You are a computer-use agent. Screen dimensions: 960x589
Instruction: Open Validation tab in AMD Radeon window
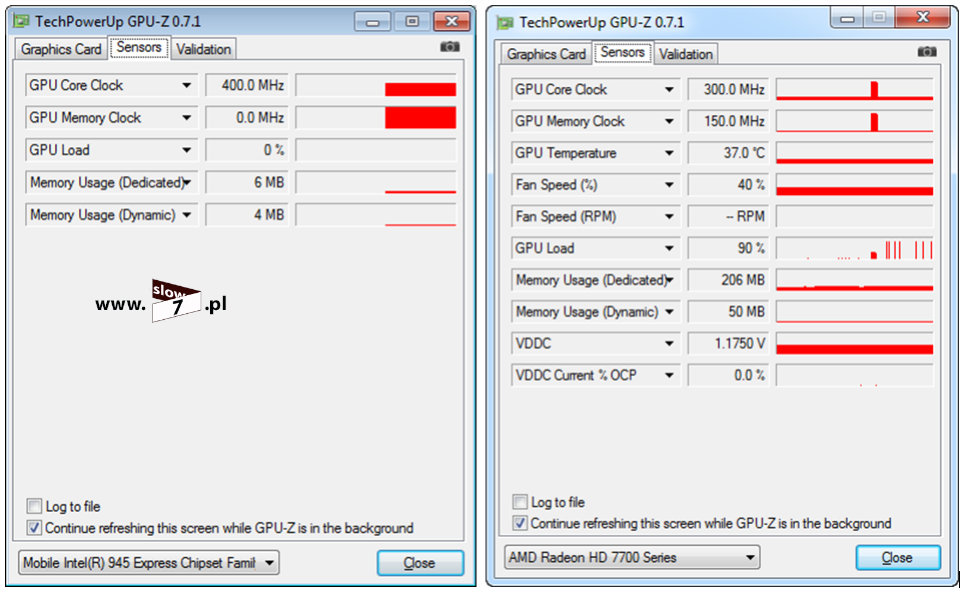click(686, 54)
